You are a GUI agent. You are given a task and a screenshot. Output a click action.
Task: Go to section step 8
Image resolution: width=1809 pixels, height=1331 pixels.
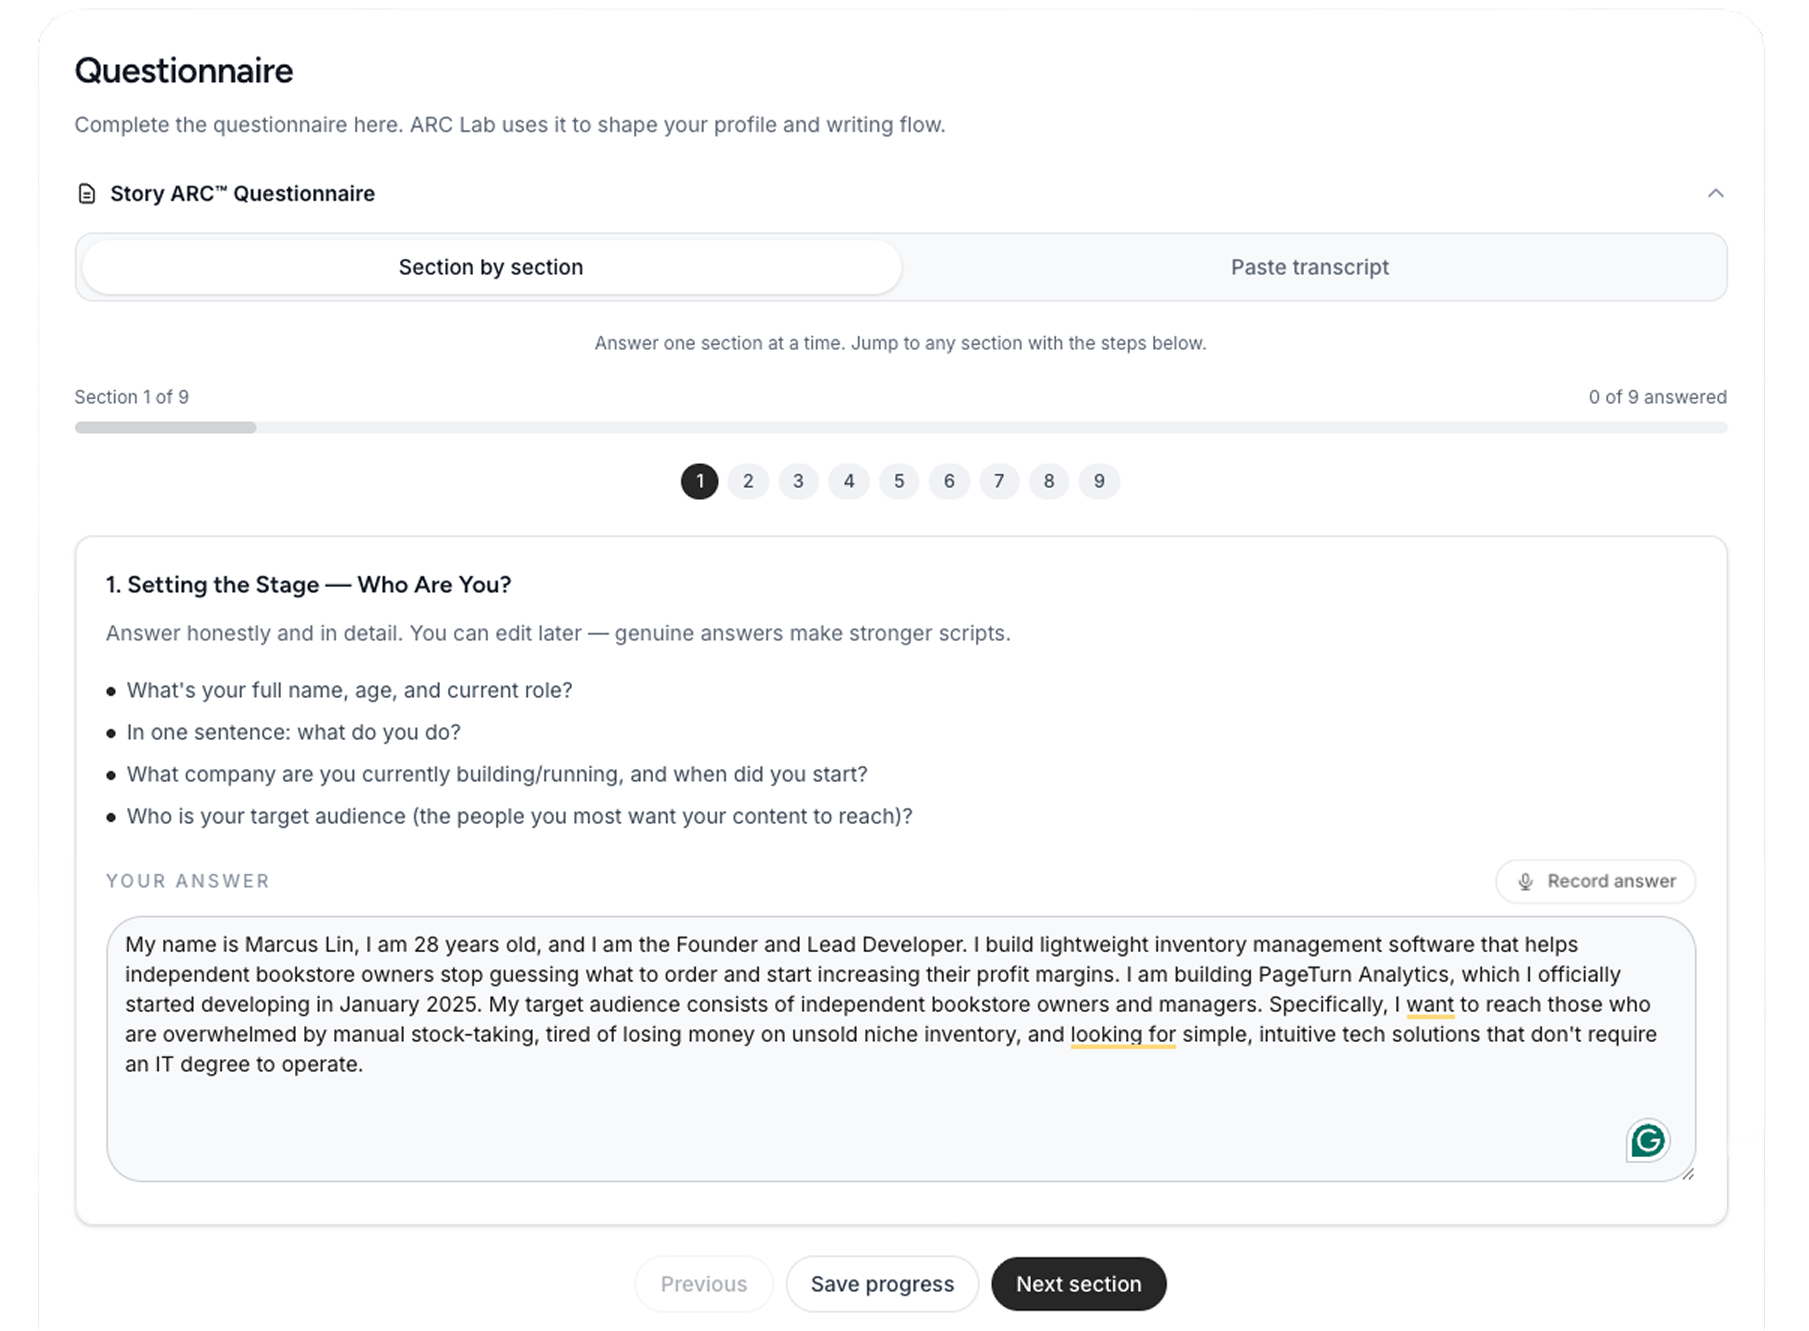pyautogui.click(x=1049, y=481)
